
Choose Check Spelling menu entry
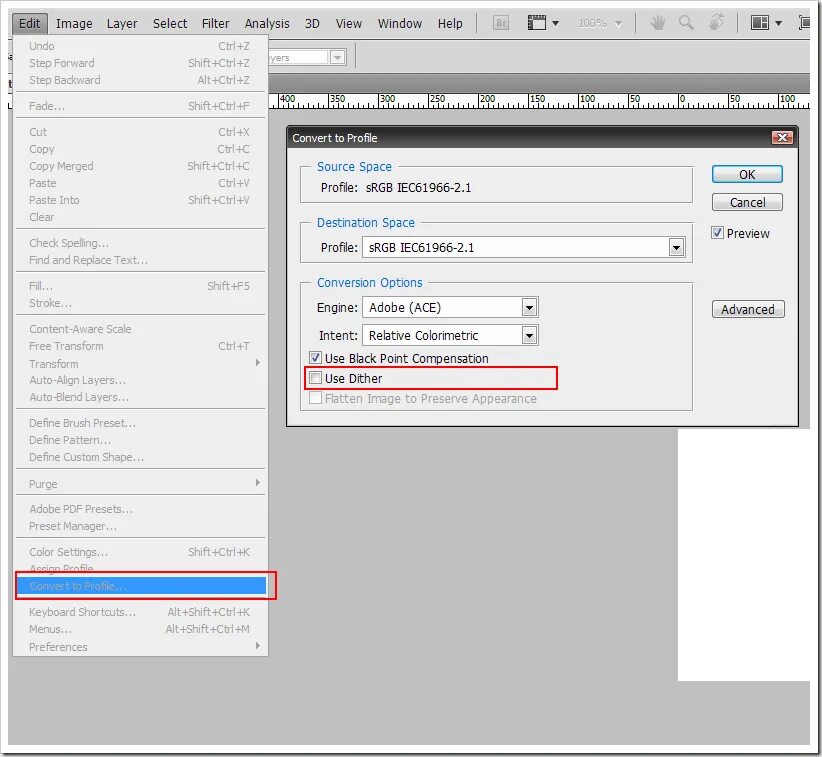141,243
